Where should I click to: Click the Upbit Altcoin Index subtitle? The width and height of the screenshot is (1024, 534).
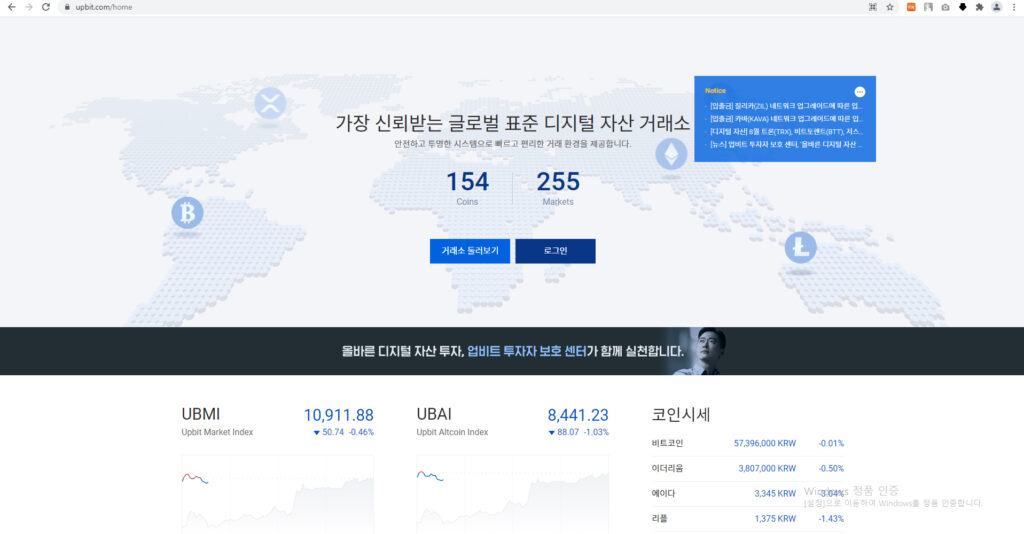(x=452, y=432)
